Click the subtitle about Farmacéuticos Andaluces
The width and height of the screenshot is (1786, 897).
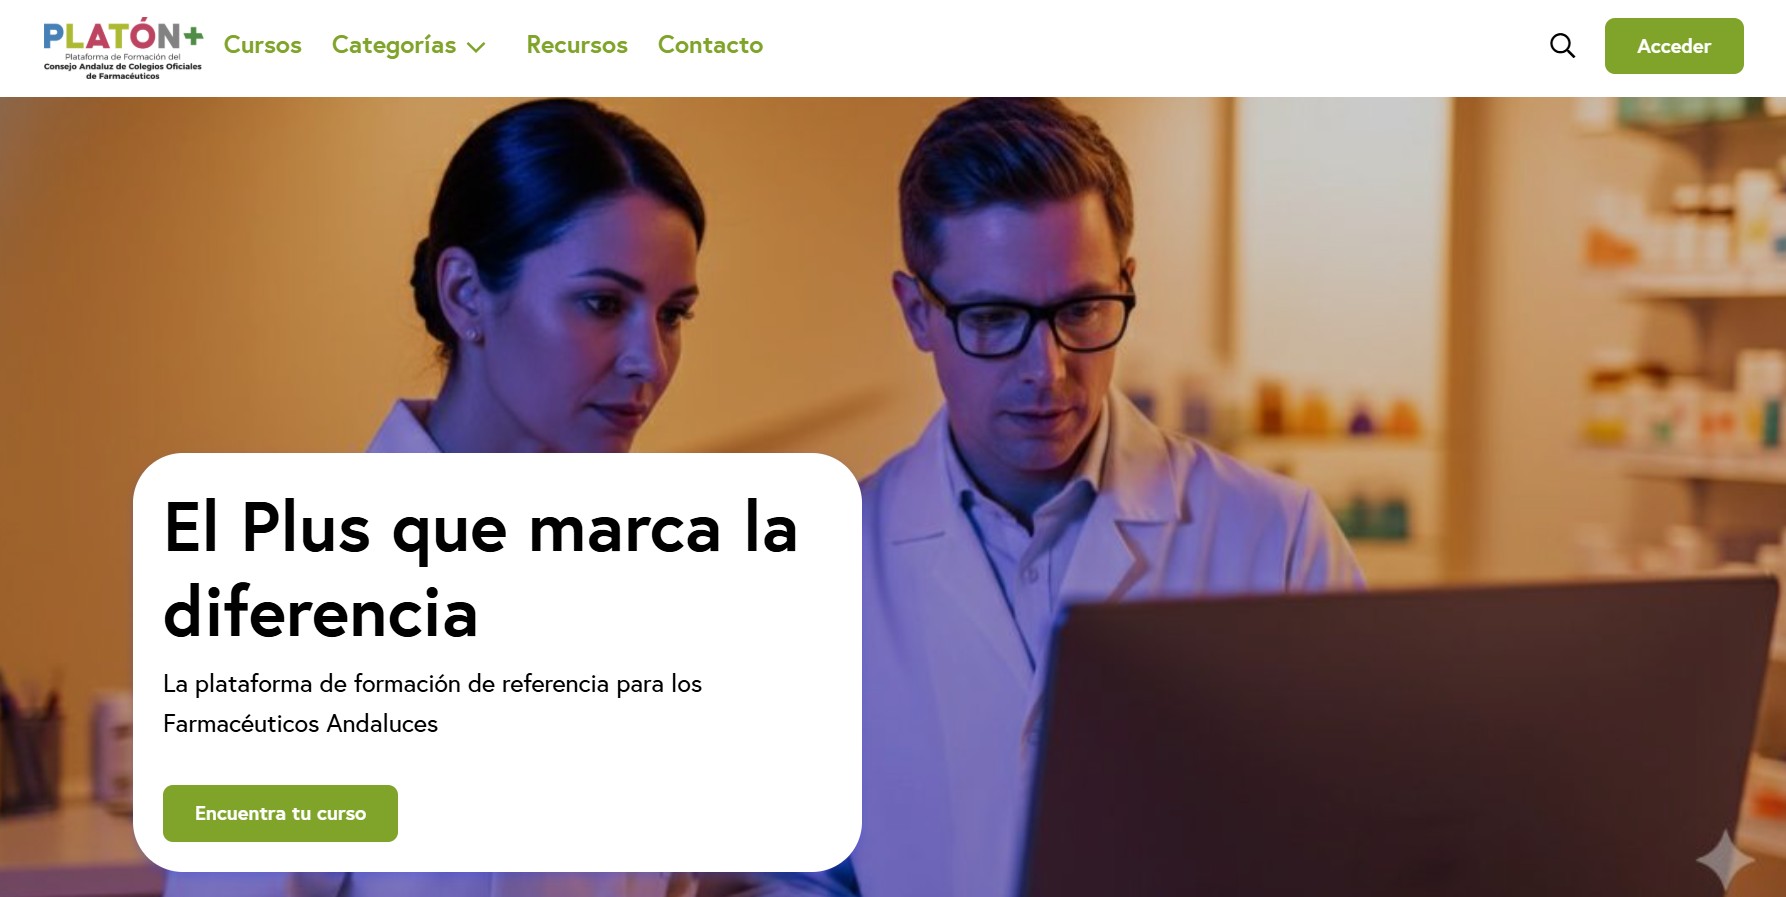pos(432,703)
